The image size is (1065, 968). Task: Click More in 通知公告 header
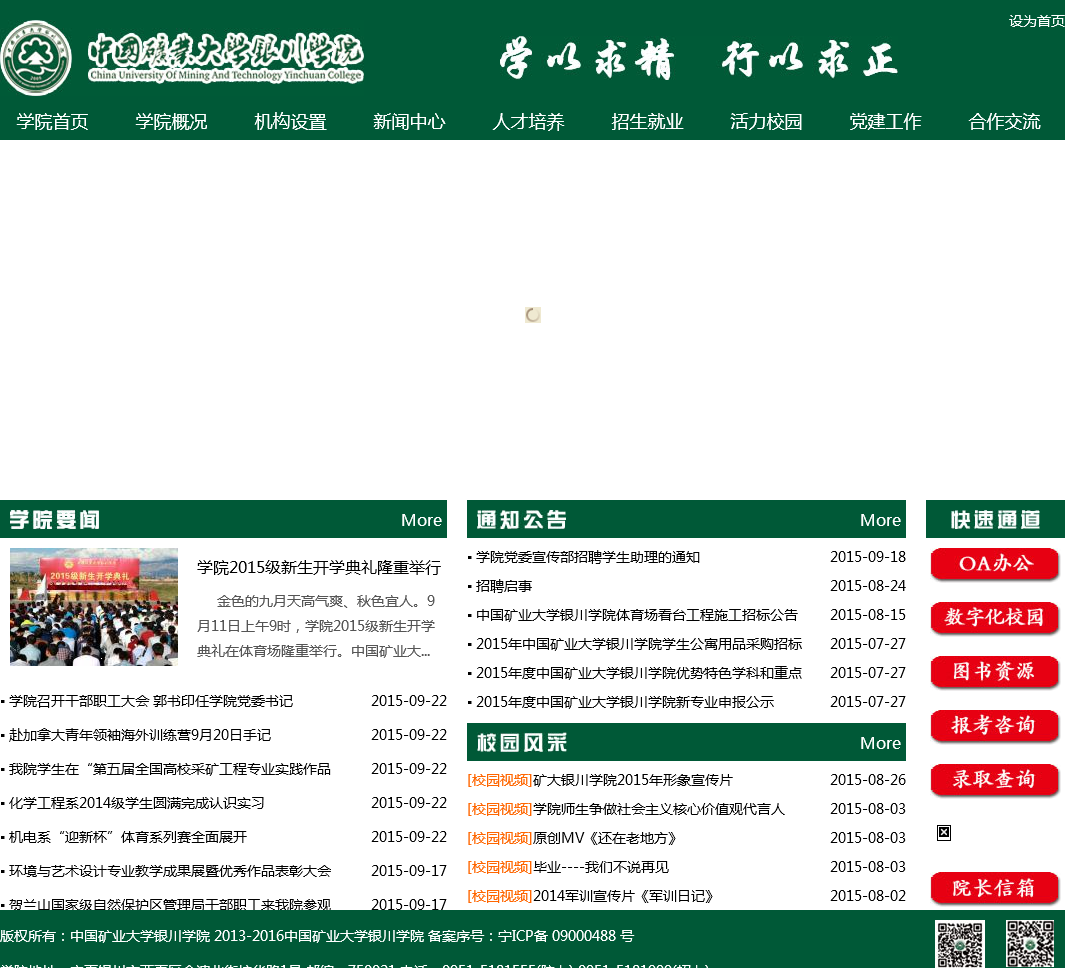pos(880,520)
